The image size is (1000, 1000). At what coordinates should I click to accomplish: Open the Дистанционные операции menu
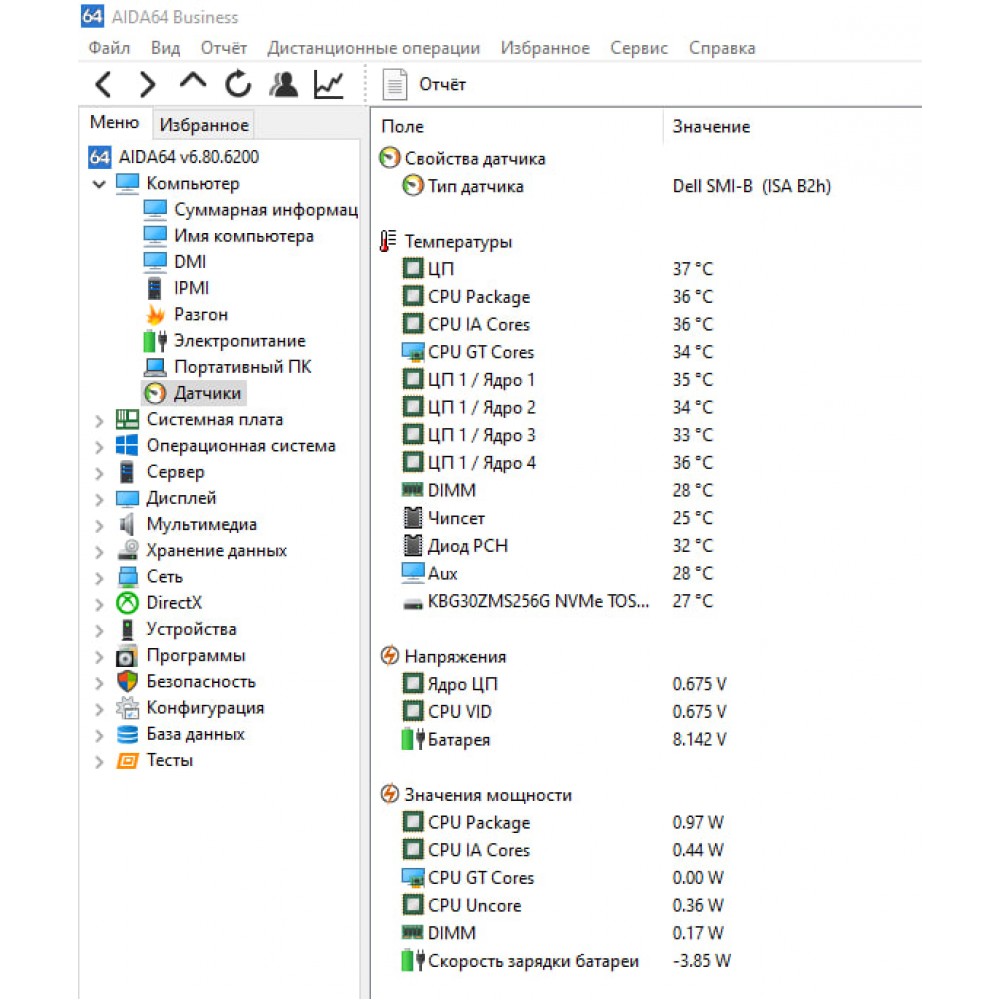coord(374,48)
